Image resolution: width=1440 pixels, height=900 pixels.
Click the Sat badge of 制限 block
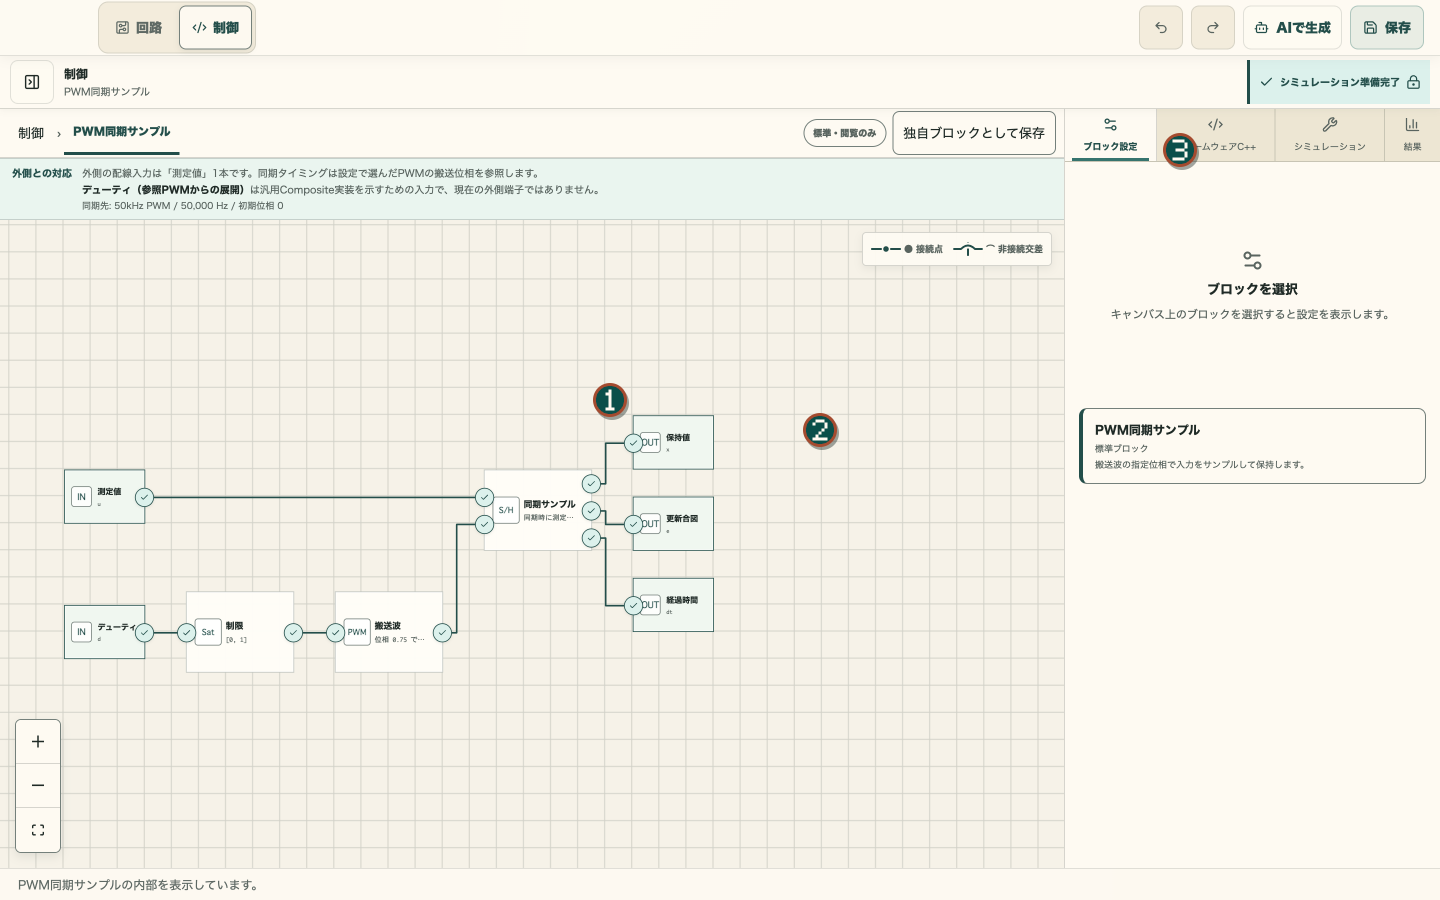pyautogui.click(x=208, y=632)
